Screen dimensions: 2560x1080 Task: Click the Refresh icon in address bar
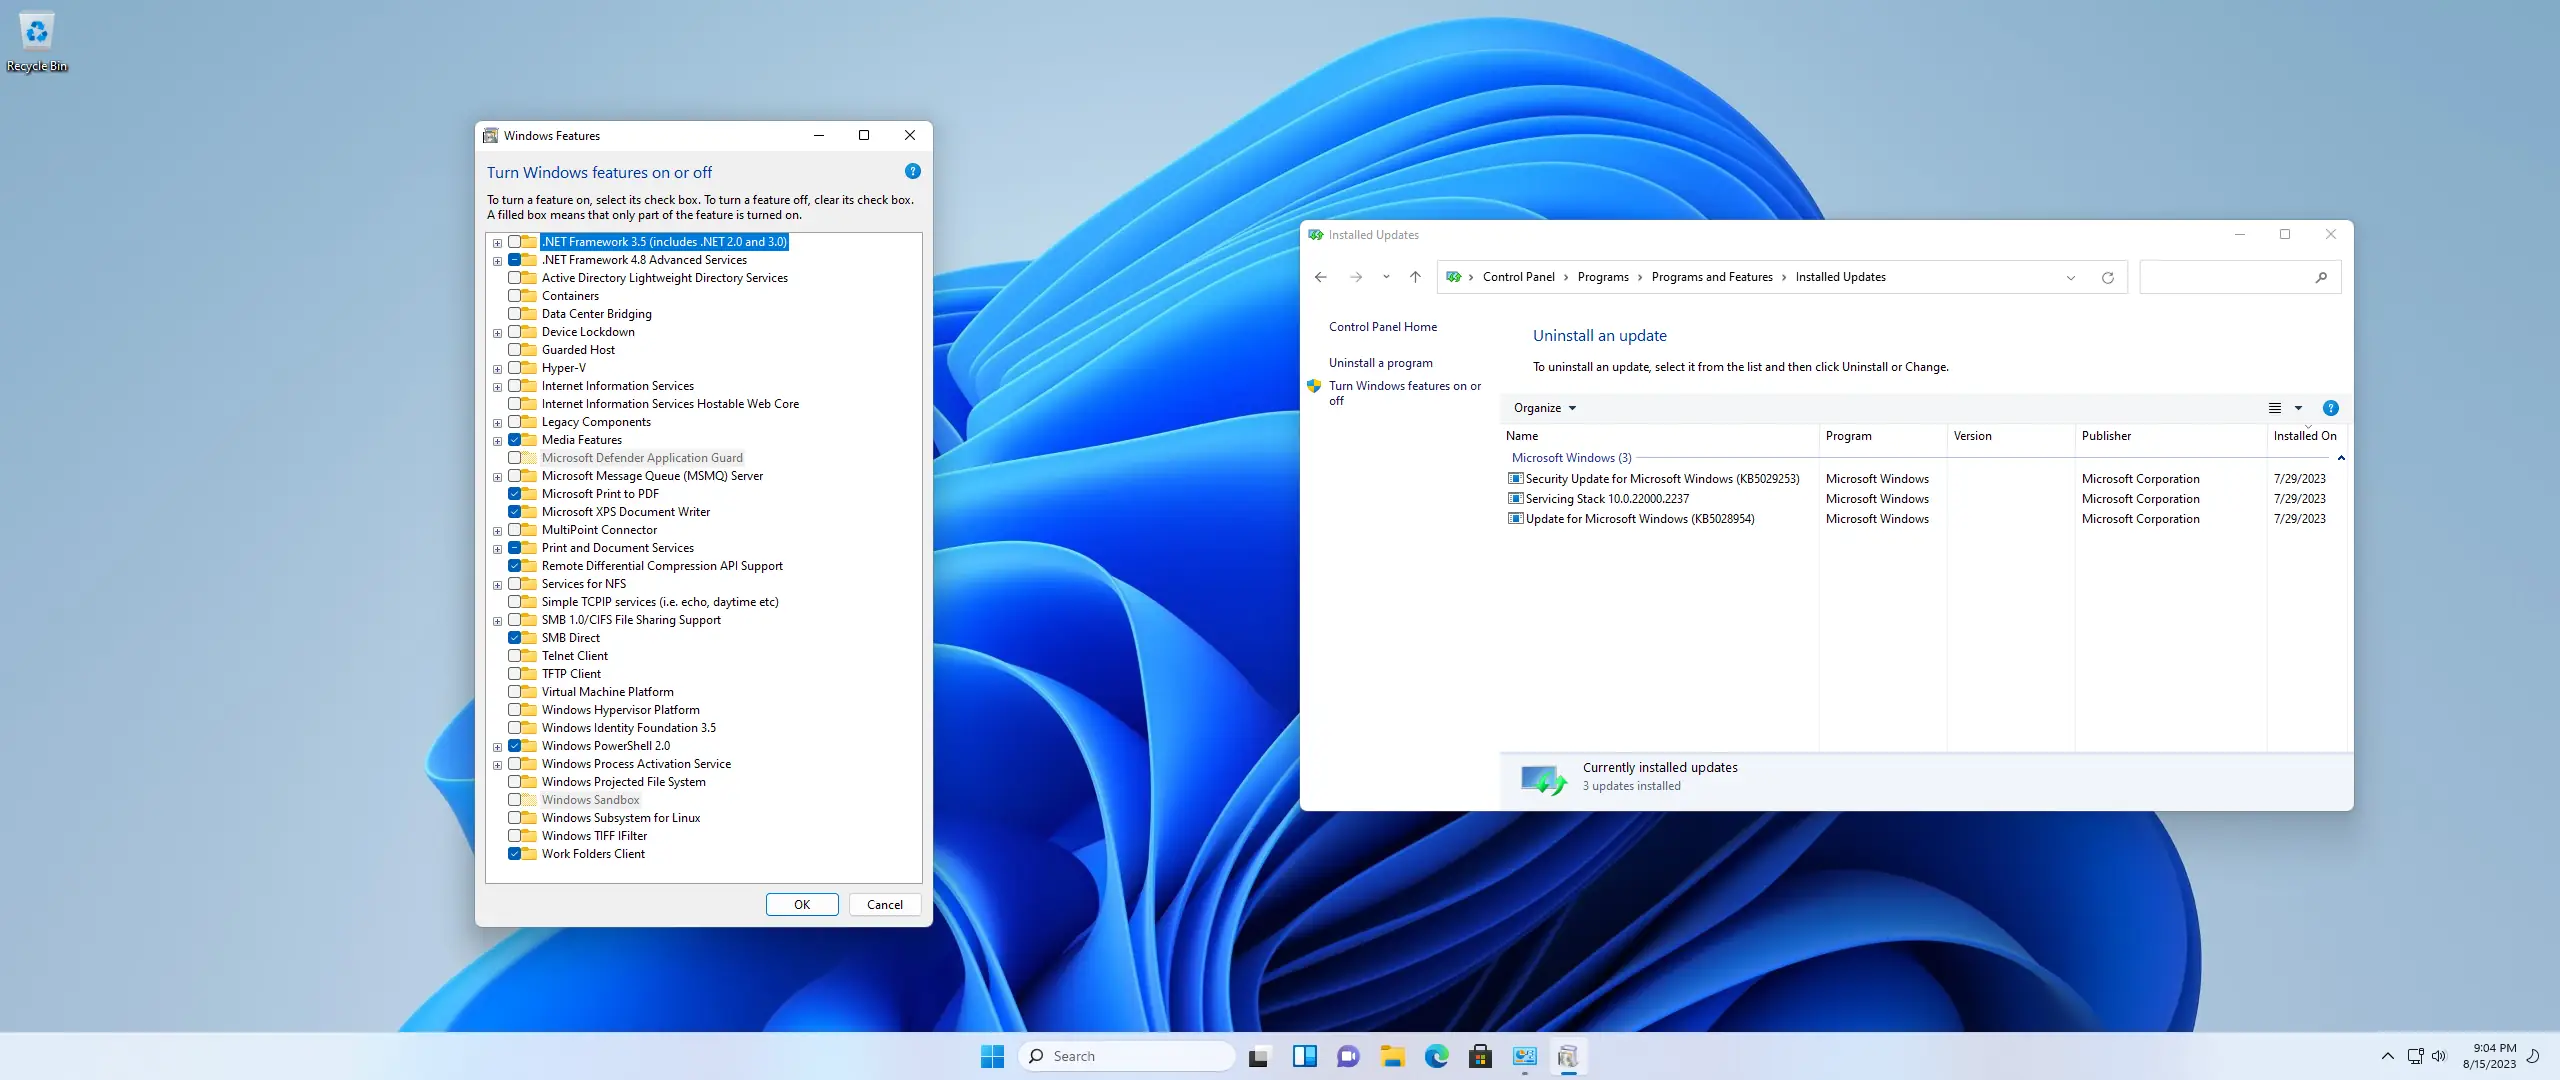[x=2107, y=278]
